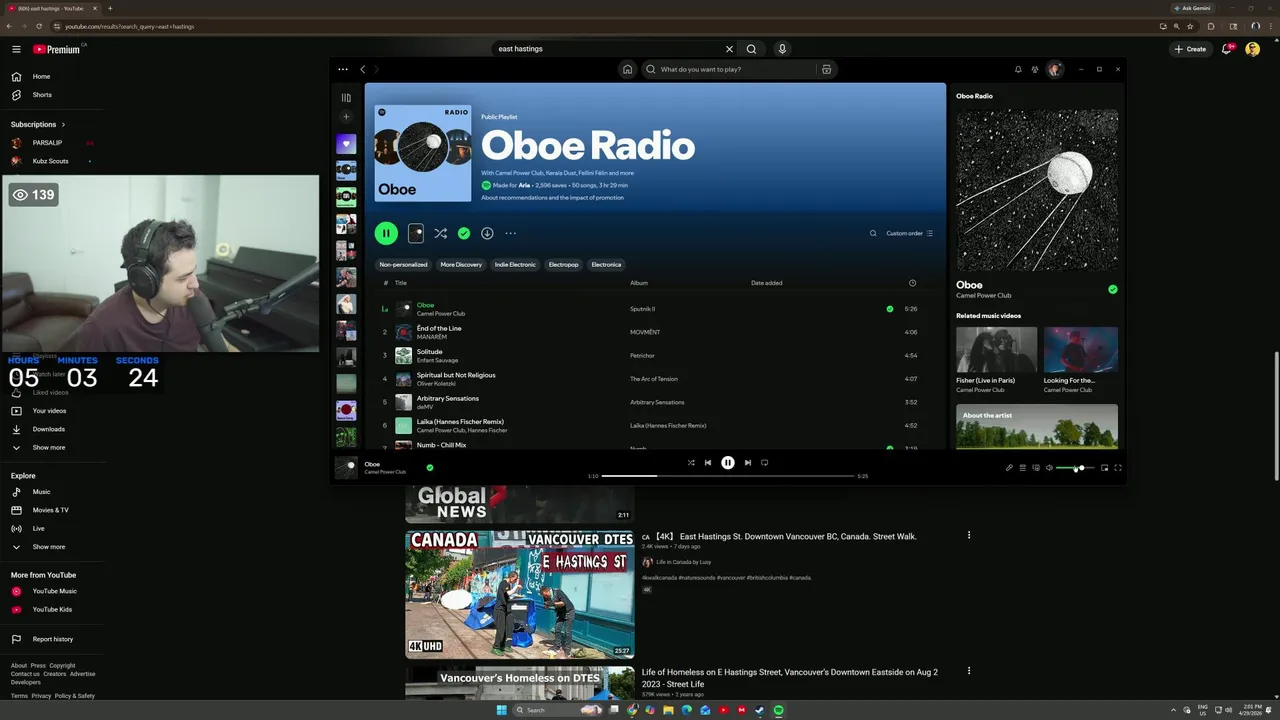The image size is (1280, 720).
Task: Open Custom order sort dropdown
Action: point(909,233)
